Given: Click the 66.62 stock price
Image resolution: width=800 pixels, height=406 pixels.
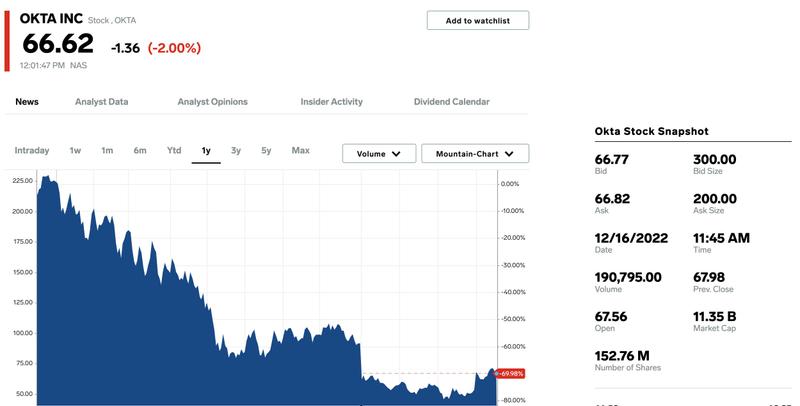Looking at the screenshot, I should (58, 43).
